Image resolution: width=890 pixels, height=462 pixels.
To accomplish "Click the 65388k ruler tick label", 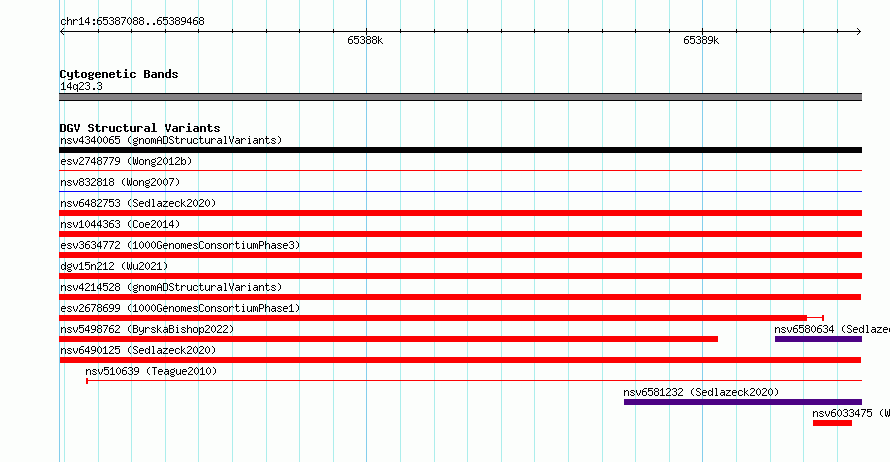I will [365, 40].
